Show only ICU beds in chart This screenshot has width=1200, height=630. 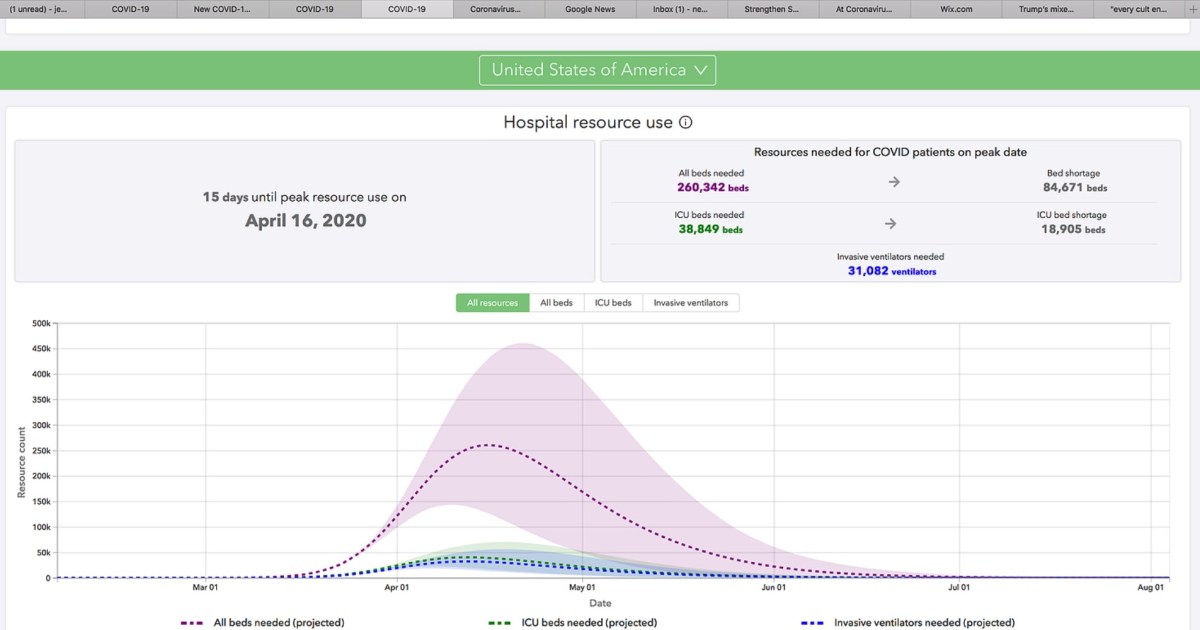pyautogui.click(x=614, y=303)
